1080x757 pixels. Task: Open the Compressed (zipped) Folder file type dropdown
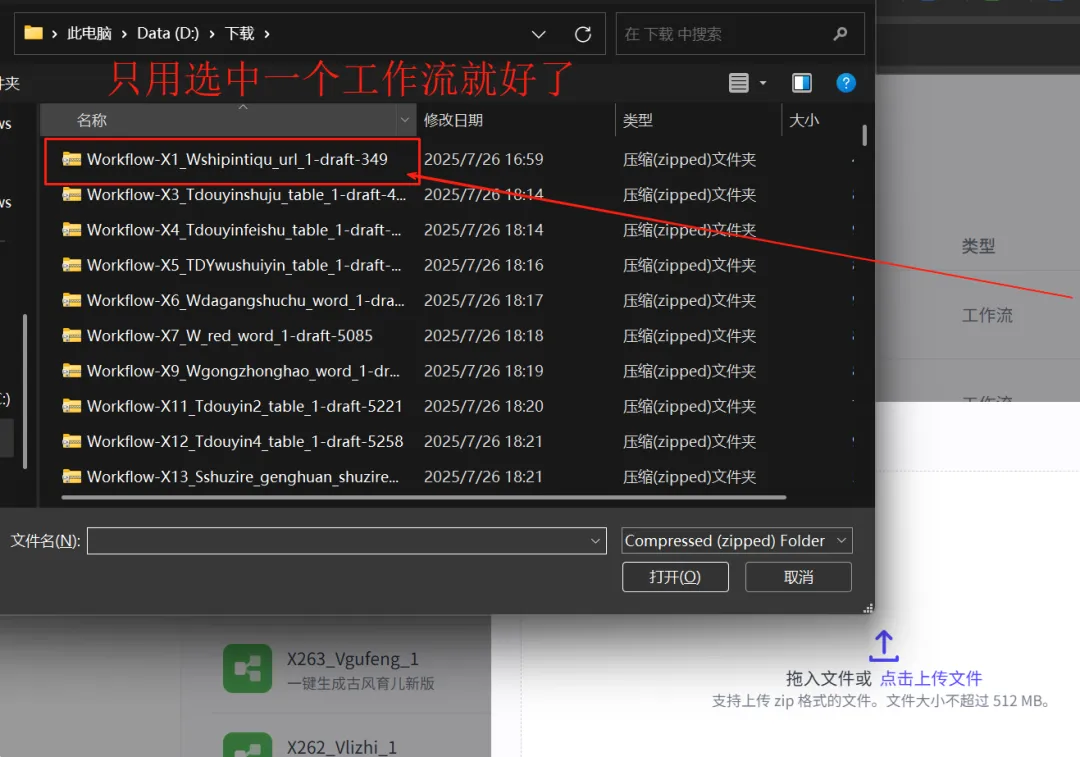click(736, 540)
